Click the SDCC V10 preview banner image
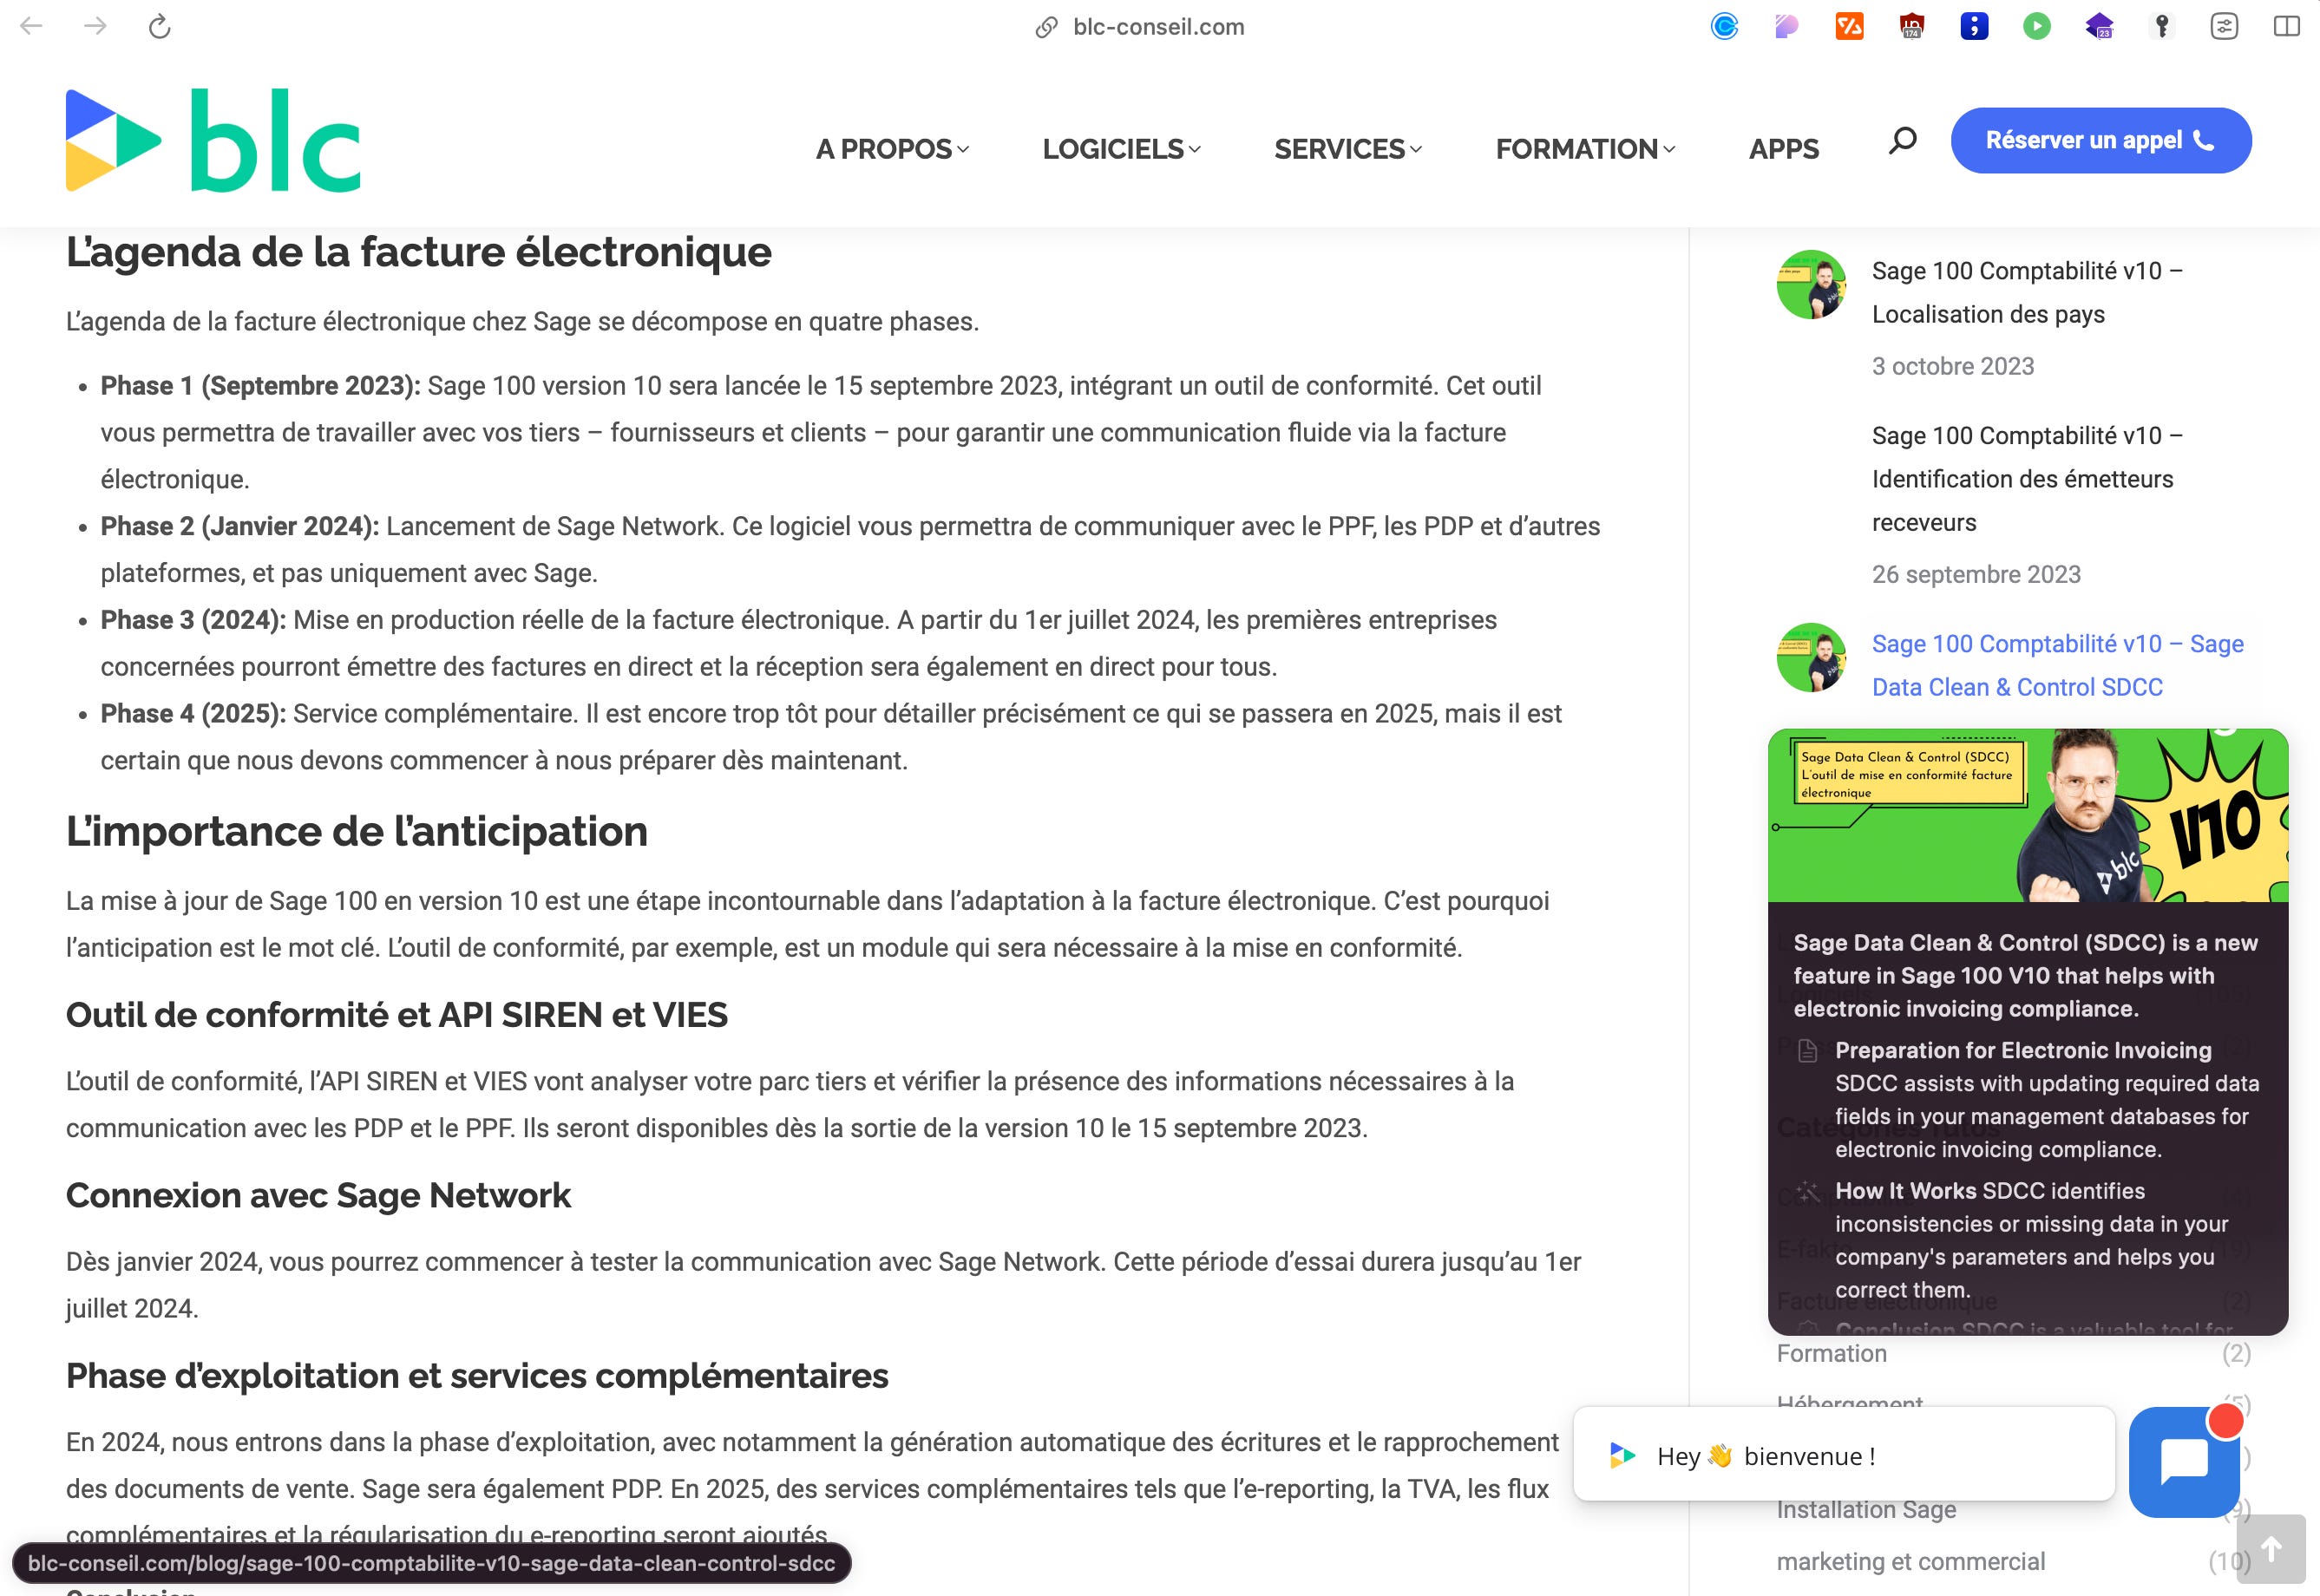Viewport: 2320px width, 1596px height. [x=2027, y=815]
